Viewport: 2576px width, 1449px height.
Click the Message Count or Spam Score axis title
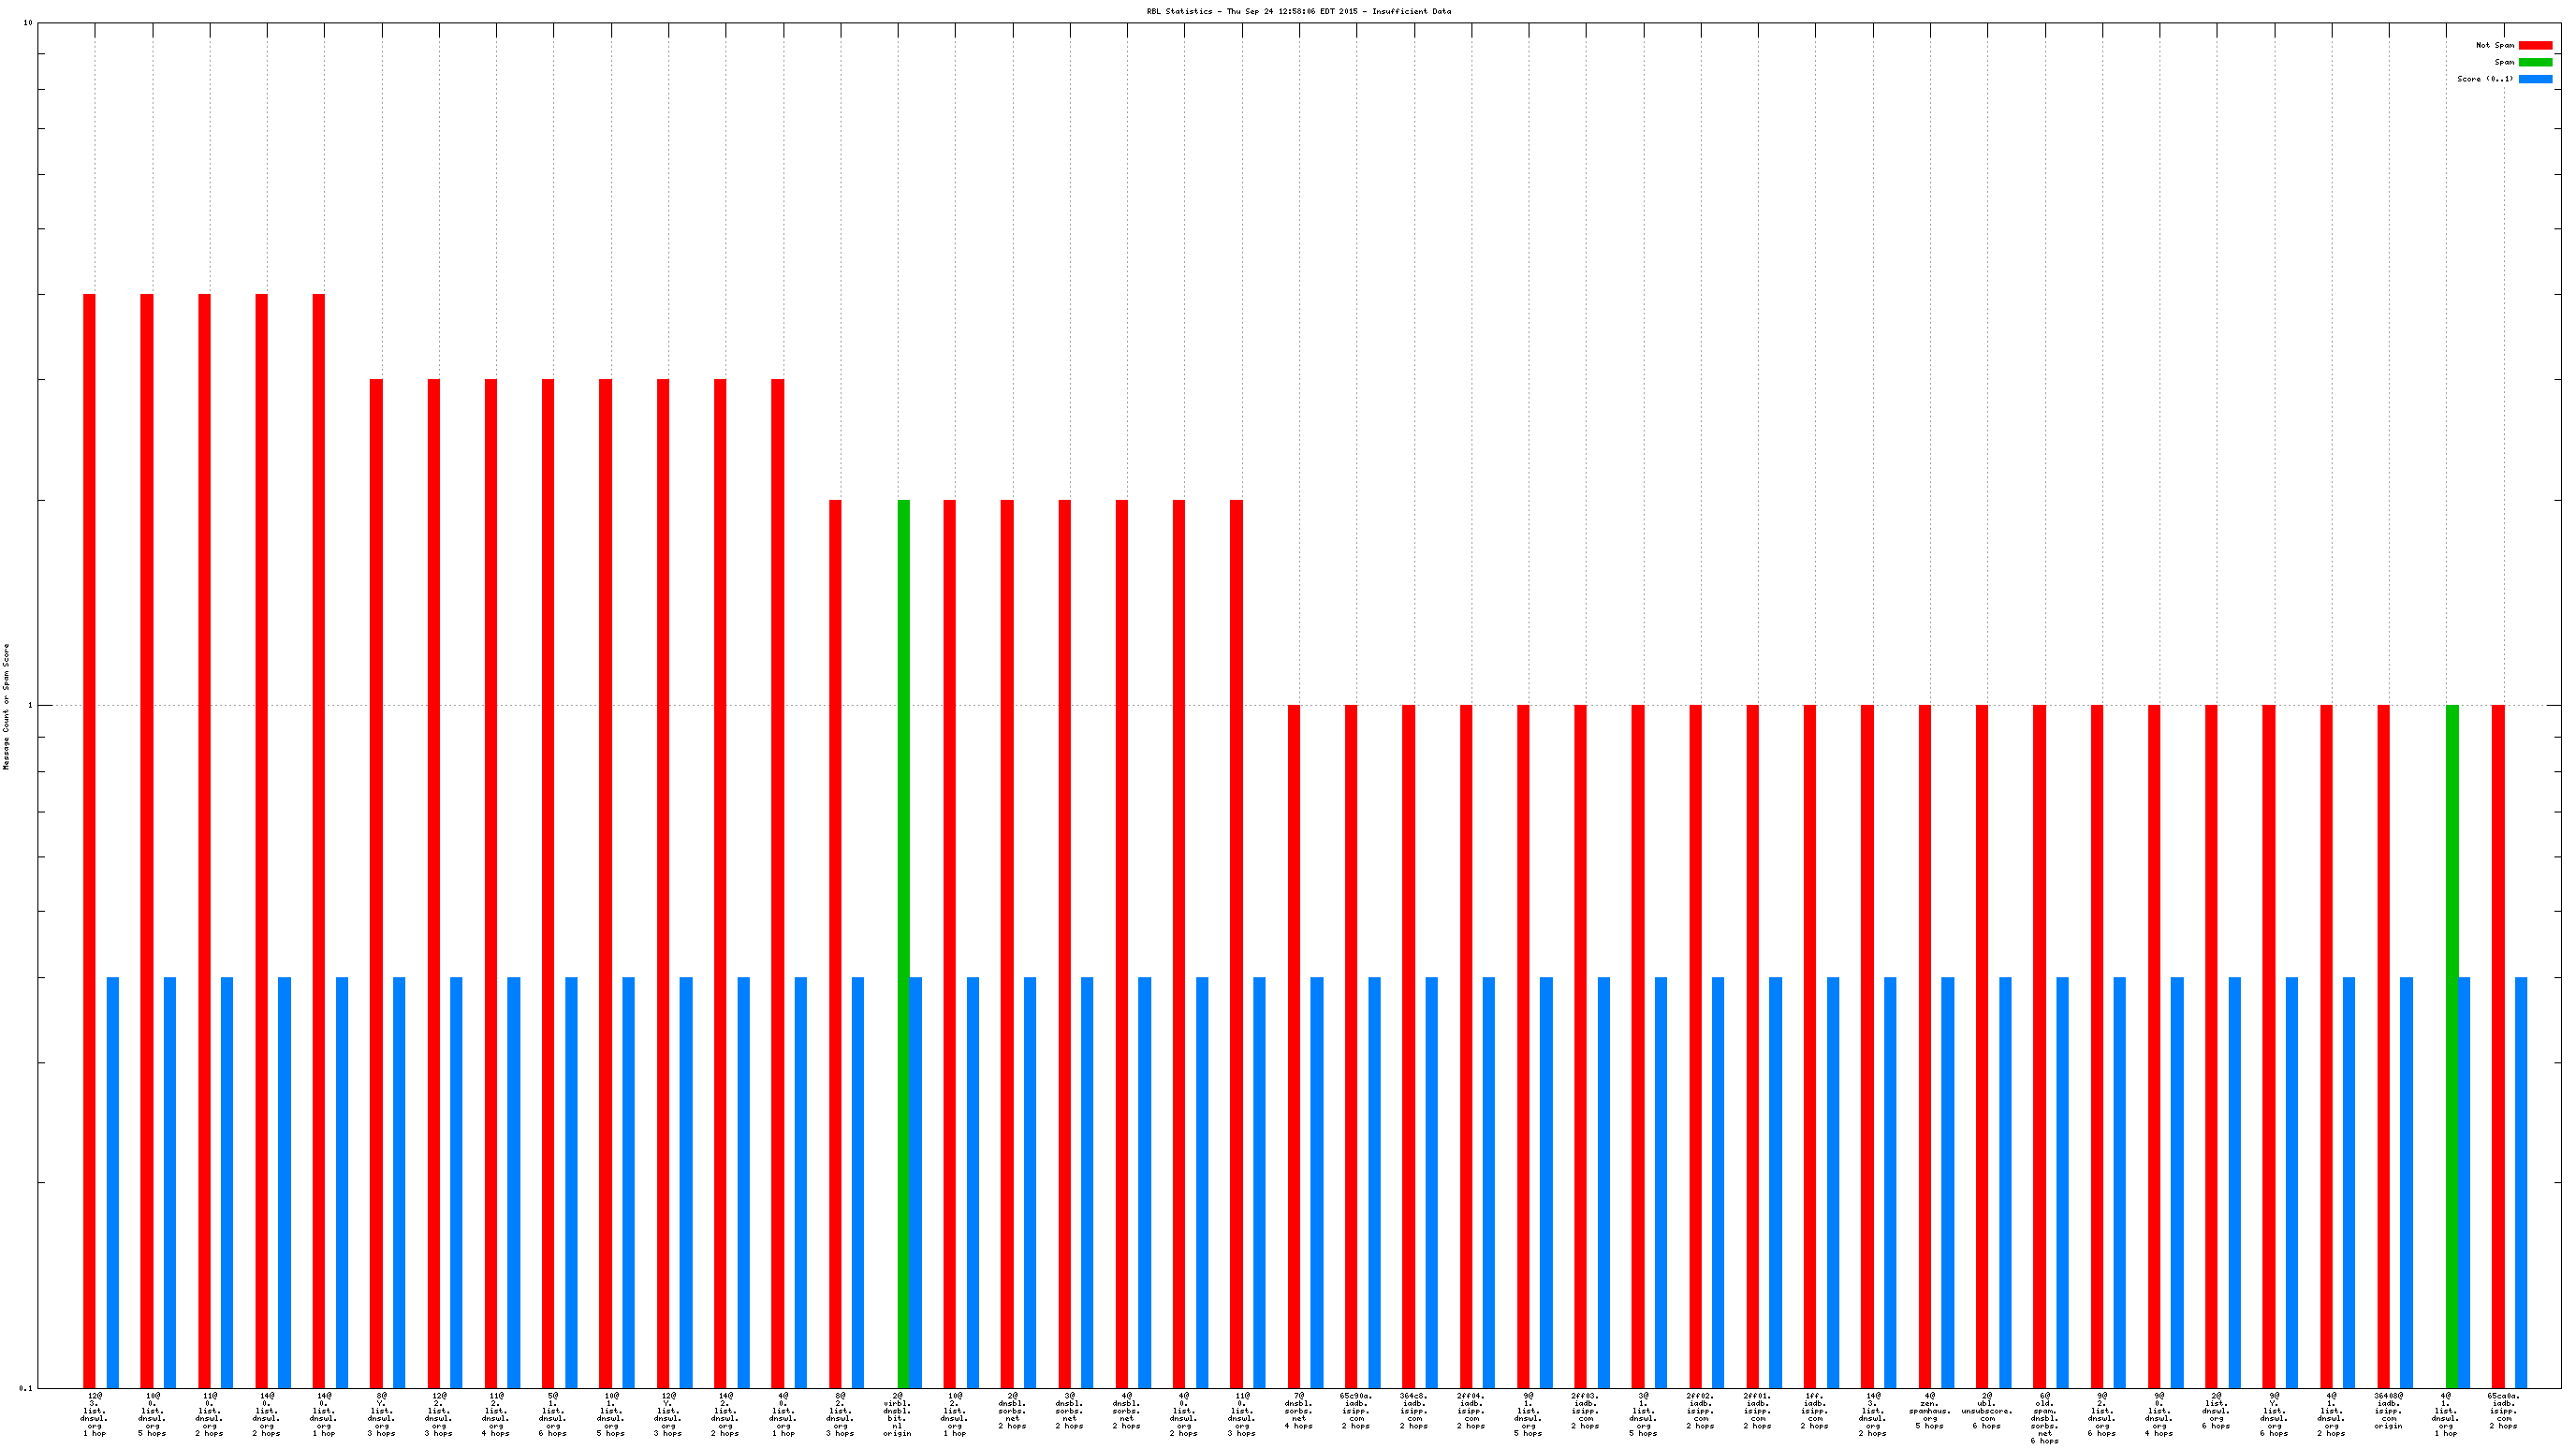tap(6, 706)
